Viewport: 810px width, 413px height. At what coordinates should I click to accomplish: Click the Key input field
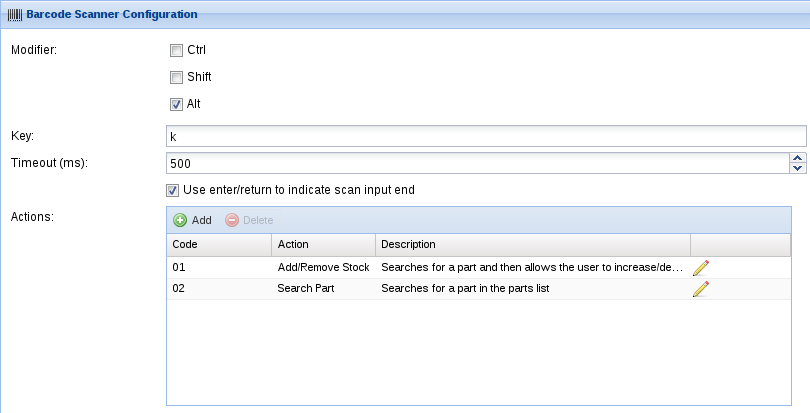tap(486, 137)
